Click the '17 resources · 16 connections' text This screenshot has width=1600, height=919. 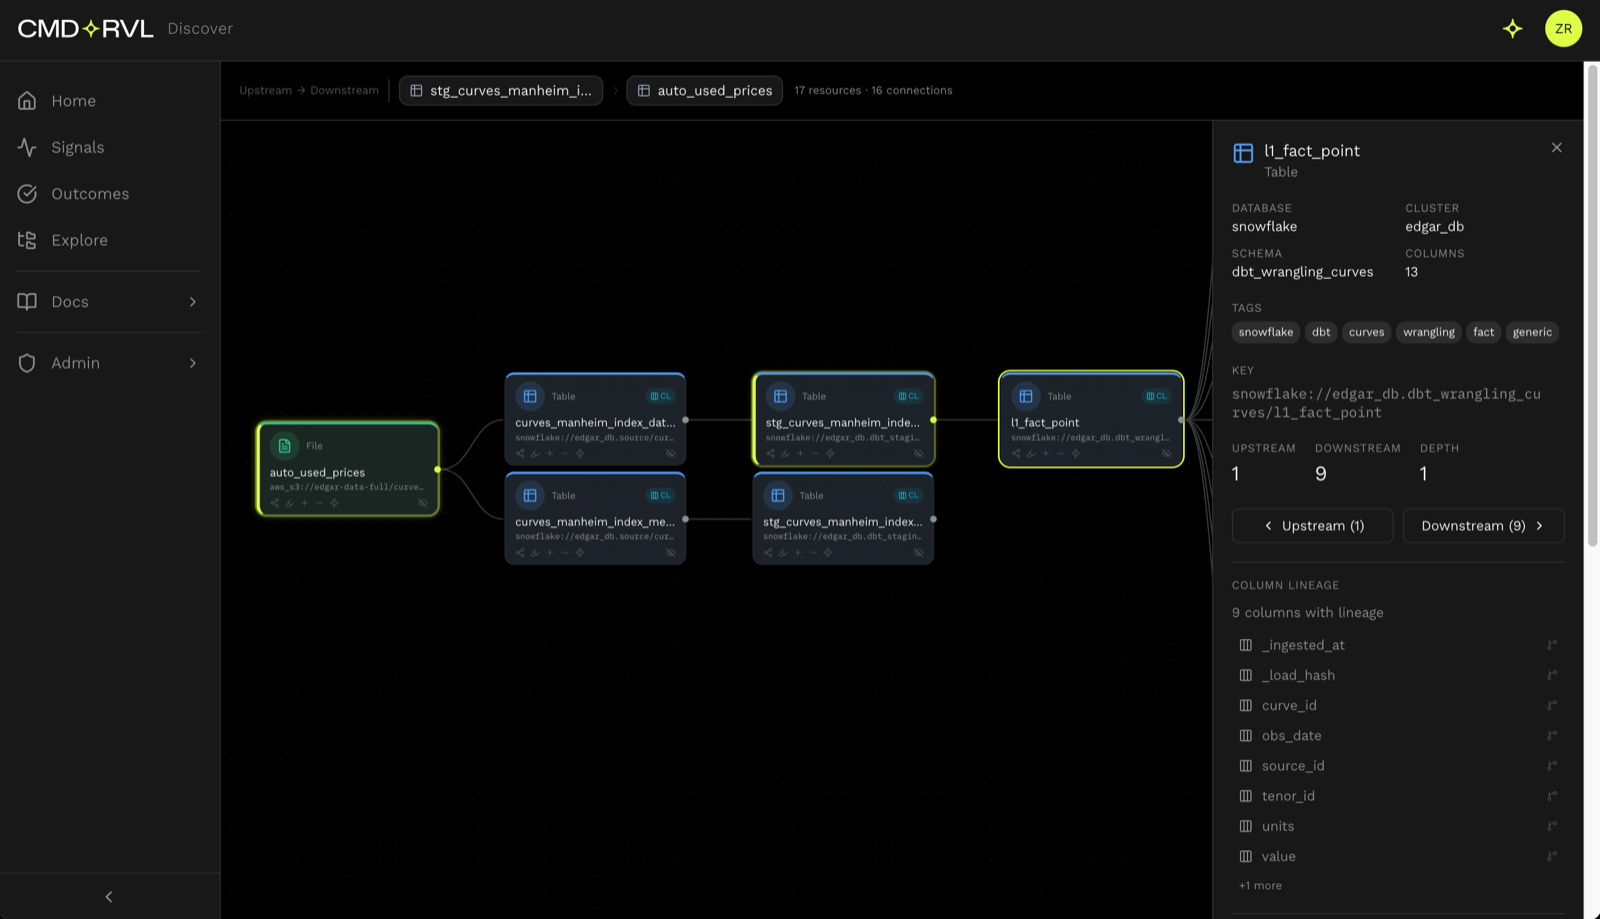[873, 90]
